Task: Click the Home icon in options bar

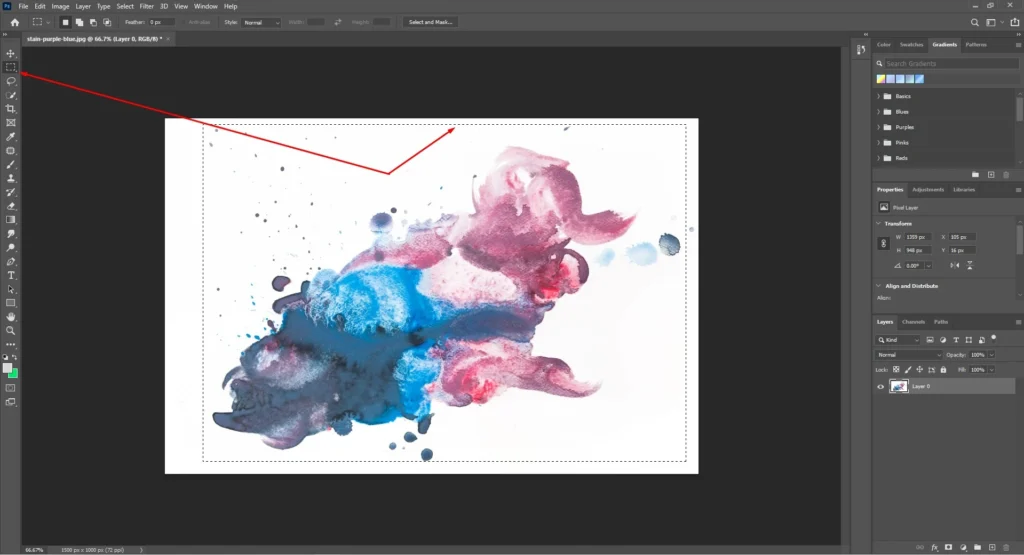Action: coord(14,22)
